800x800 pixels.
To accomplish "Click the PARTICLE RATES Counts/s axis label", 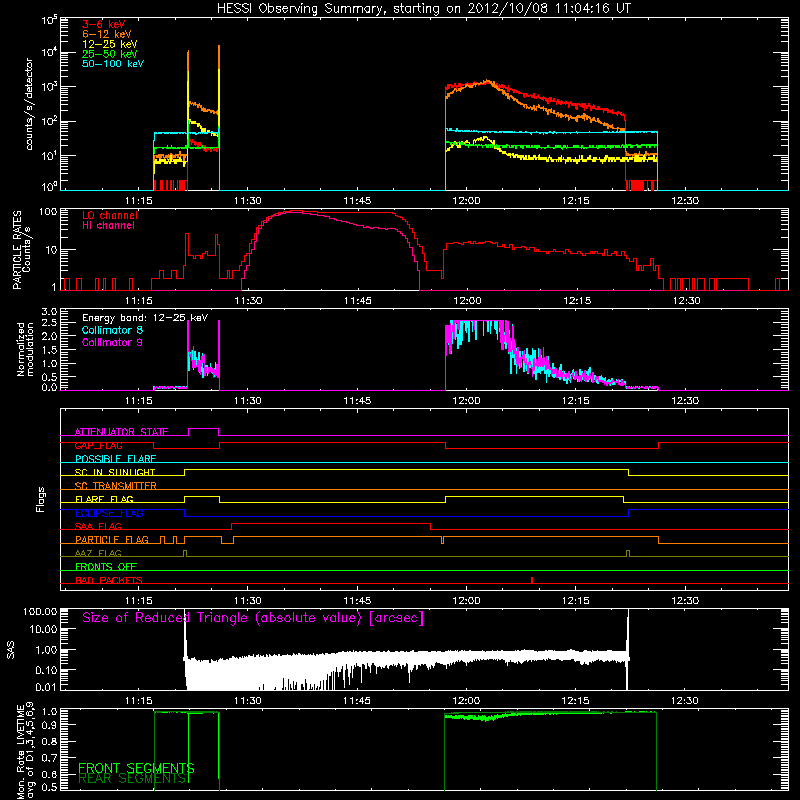I will (21, 249).
